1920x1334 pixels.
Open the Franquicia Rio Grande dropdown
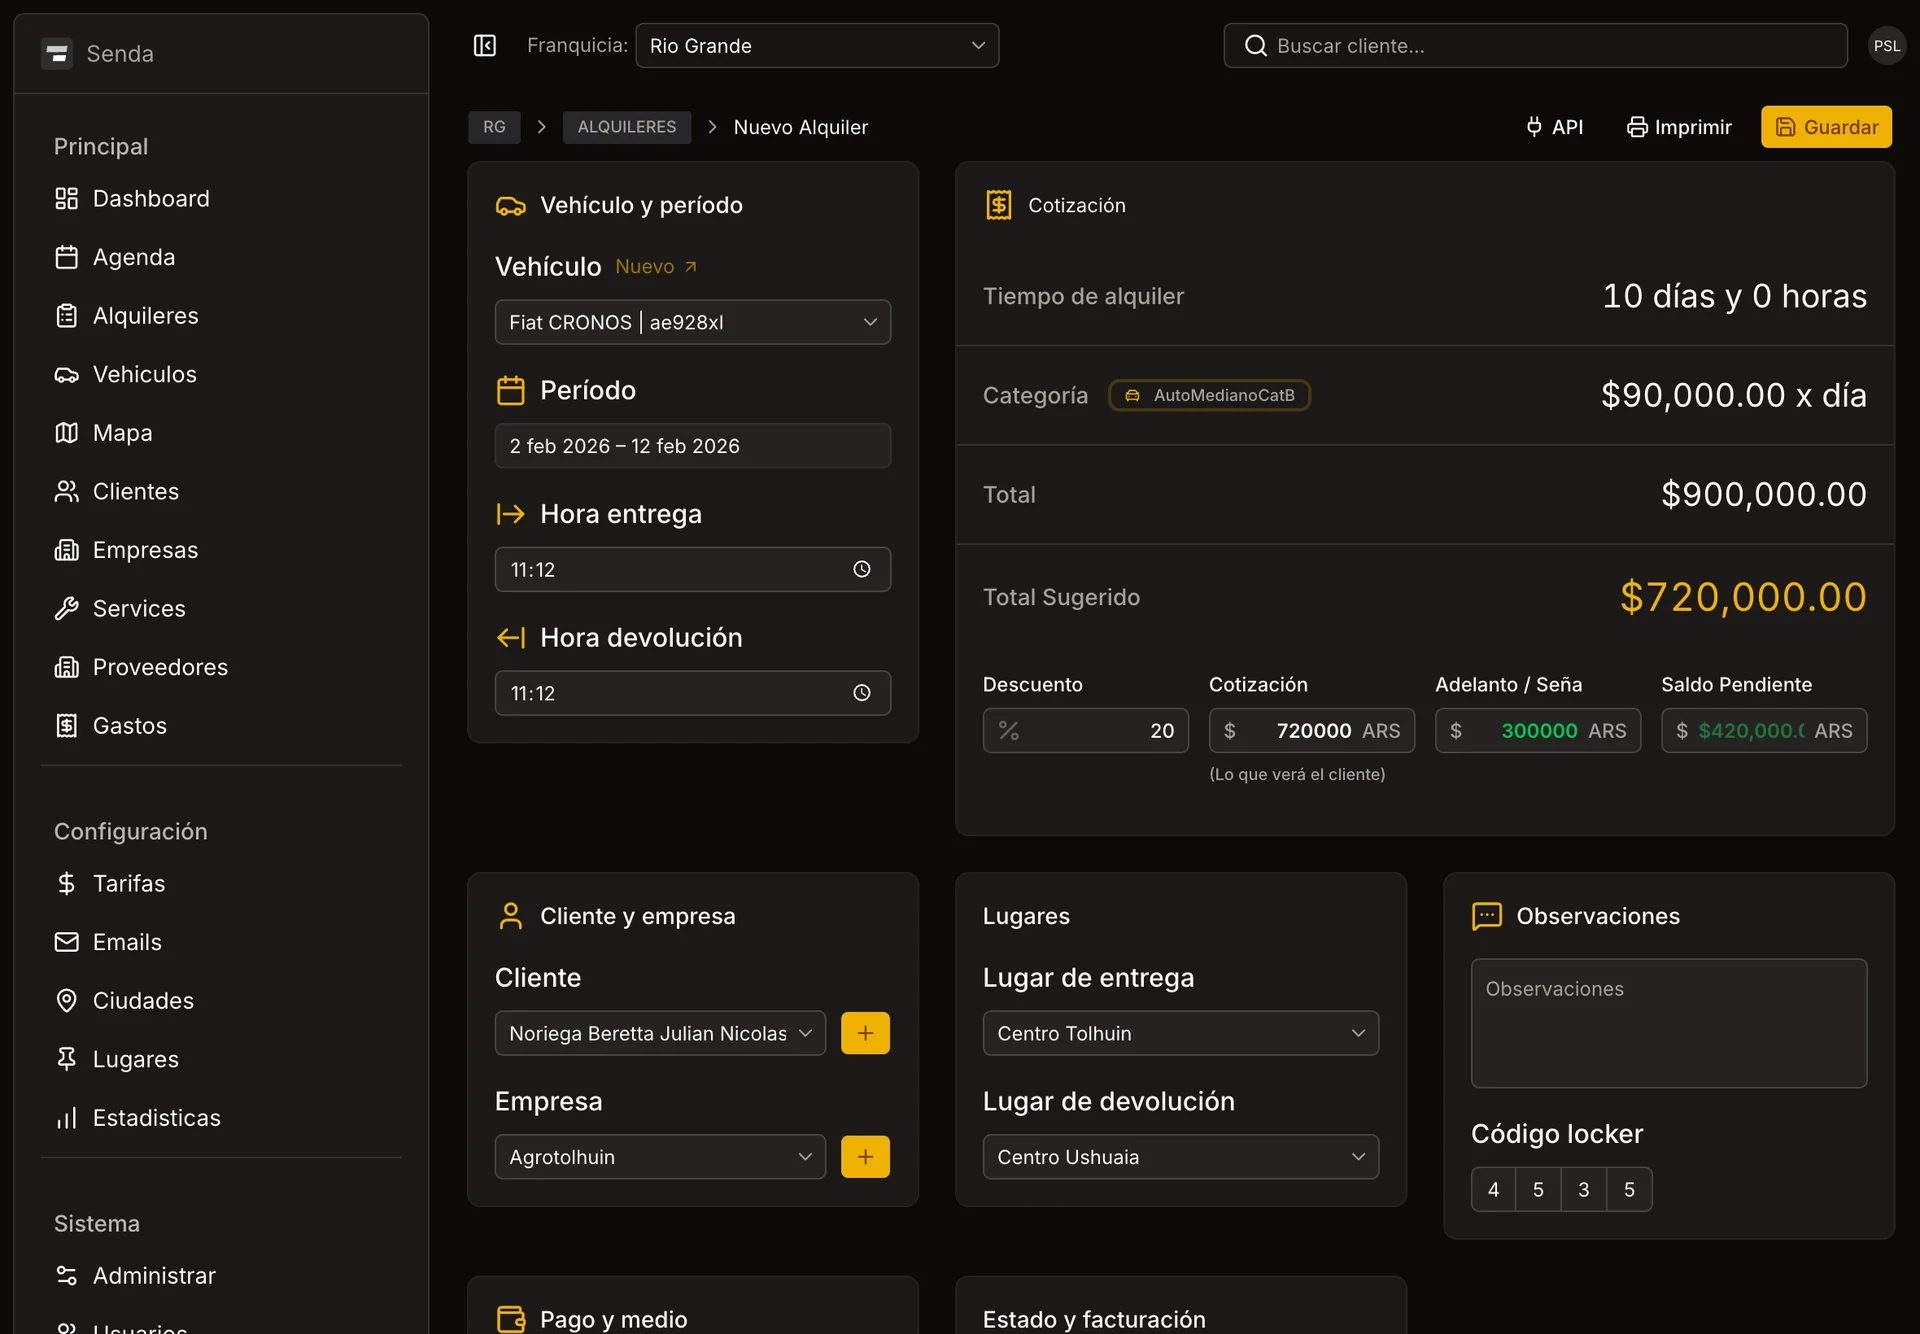pos(816,46)
